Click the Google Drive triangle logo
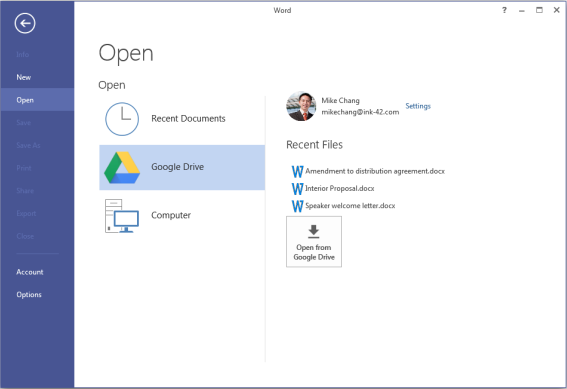Screen dimensions: 567x389 (x=122, y=167)
